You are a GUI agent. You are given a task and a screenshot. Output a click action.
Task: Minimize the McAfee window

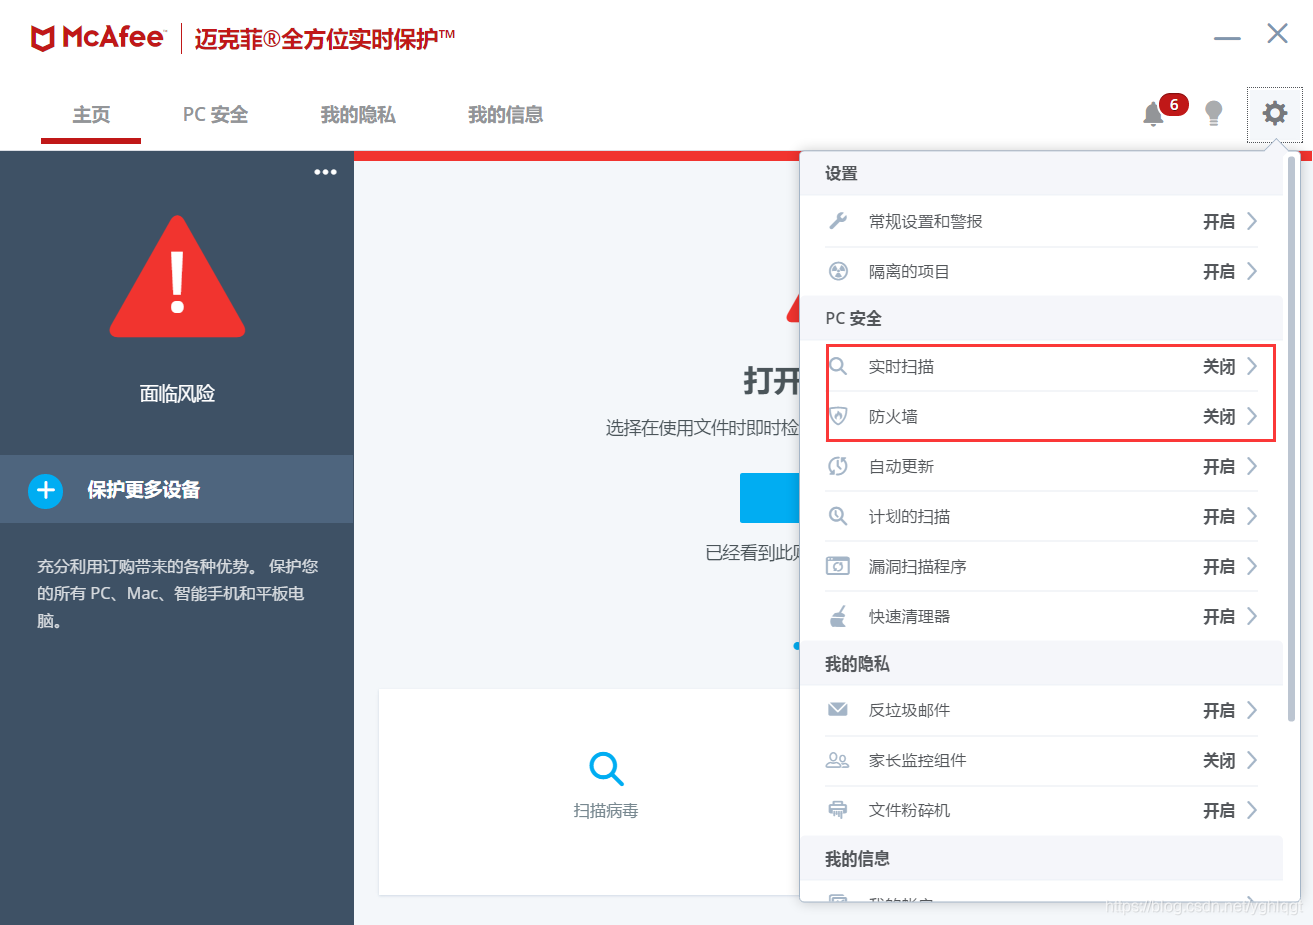click(1227, 38)
